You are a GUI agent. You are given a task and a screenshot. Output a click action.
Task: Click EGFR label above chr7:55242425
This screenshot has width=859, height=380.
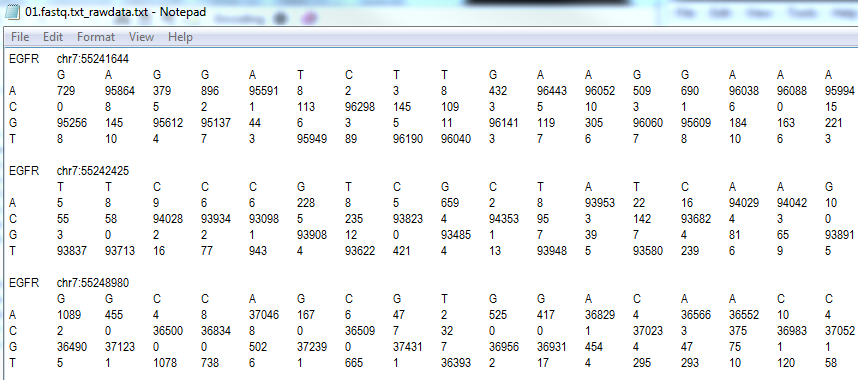24,171
